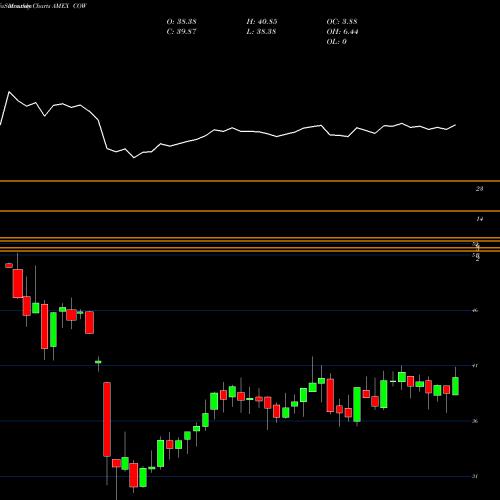Select the '41' price axis label
The height and width of the screenshot is (500, 500).
(475, 366)
